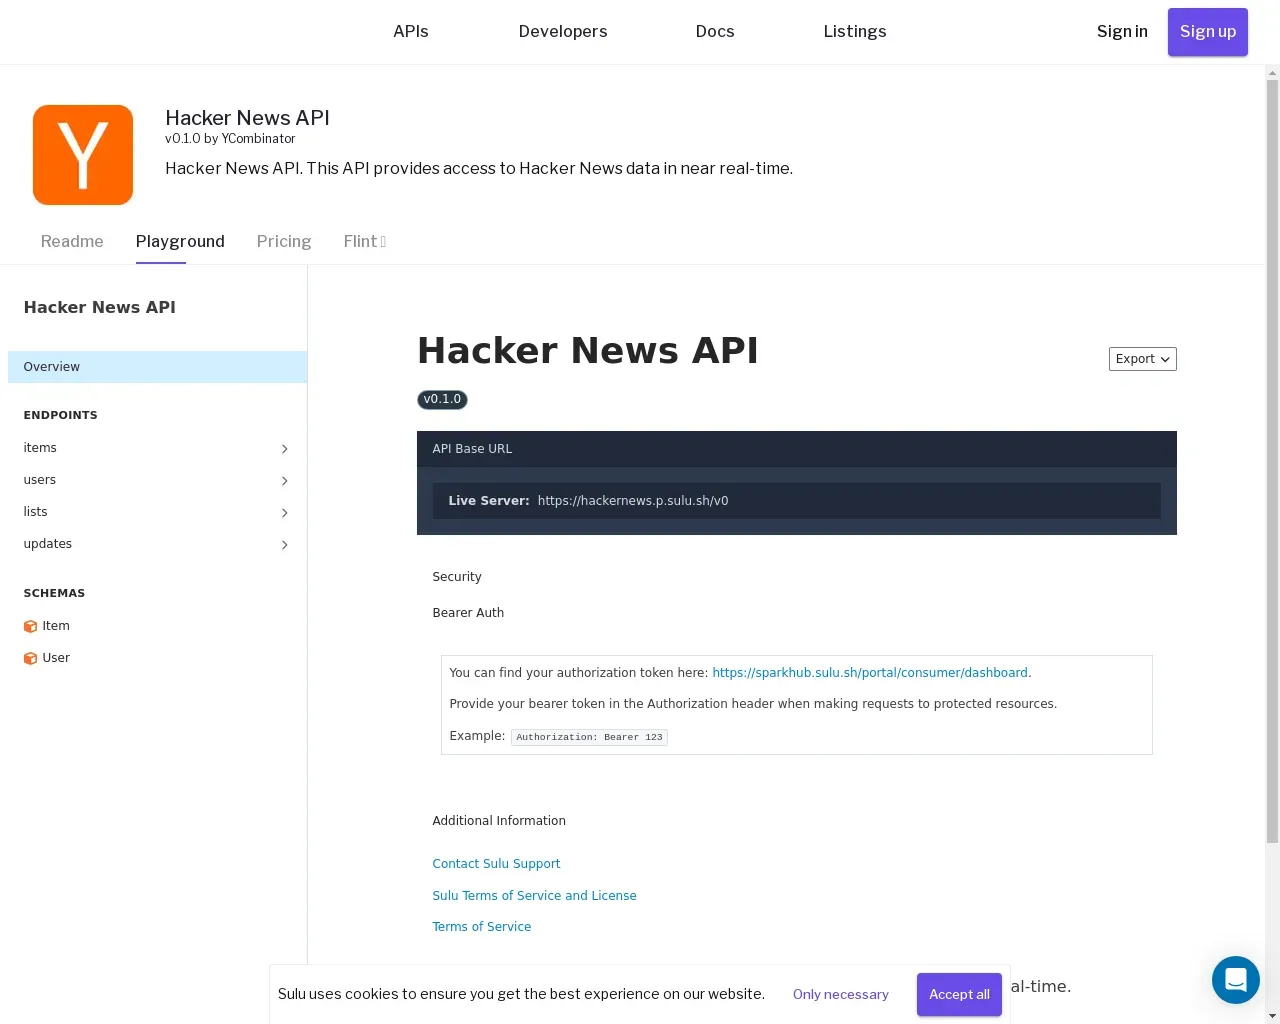Select the lists endpoint row

tap(157, 512)
